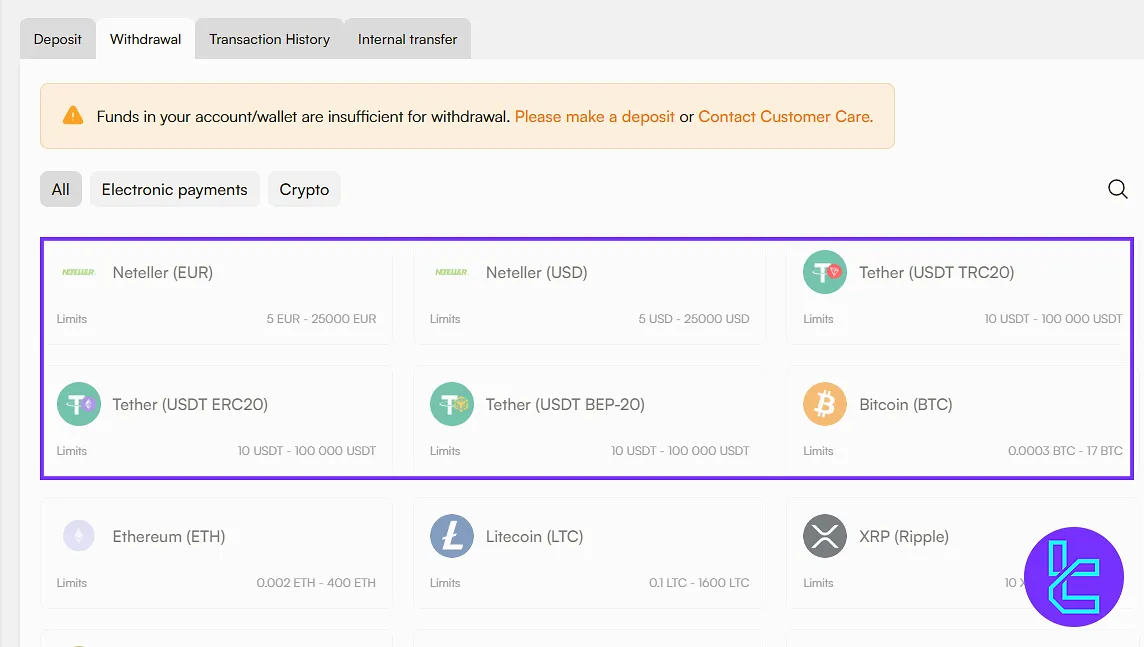Filter by Electronic payments

click(174, 189)
